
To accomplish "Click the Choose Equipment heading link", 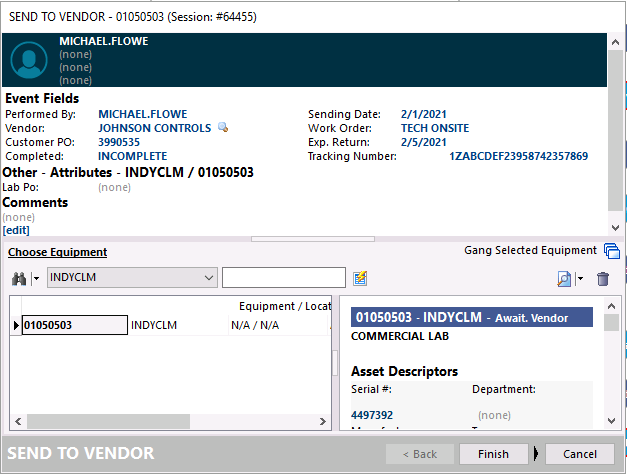I will (x=57, y=252).
